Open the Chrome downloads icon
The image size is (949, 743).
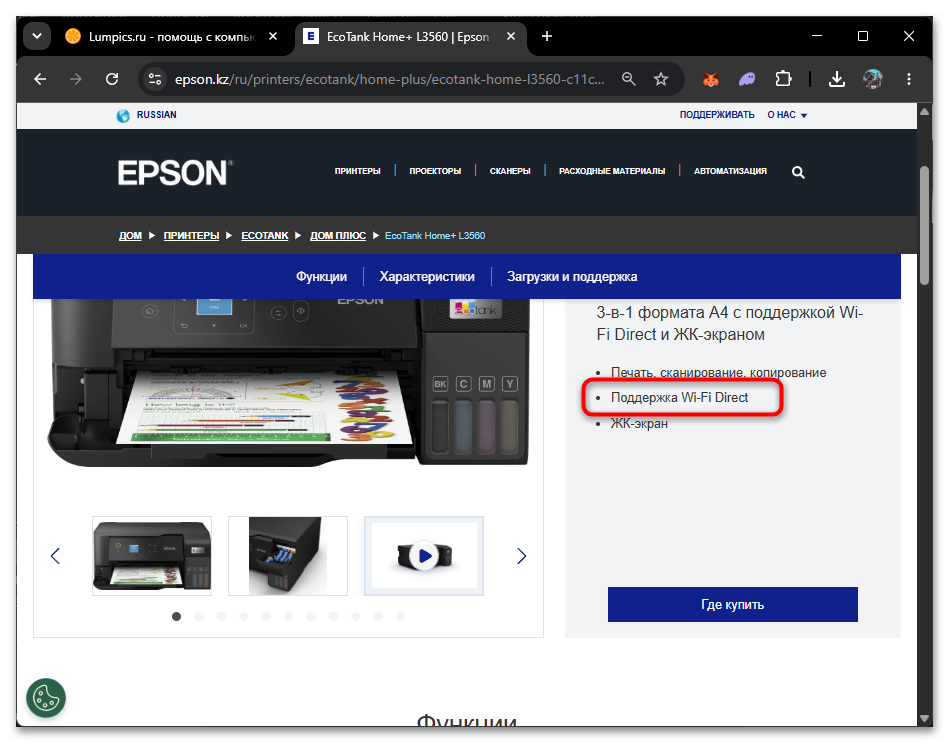click(x=836, y=79)
